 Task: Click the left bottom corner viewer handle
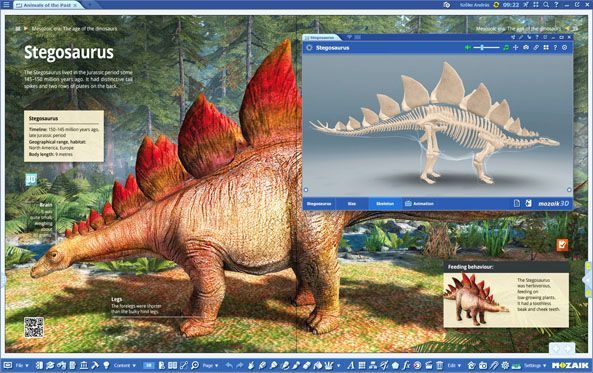click(x=306, y=190)
